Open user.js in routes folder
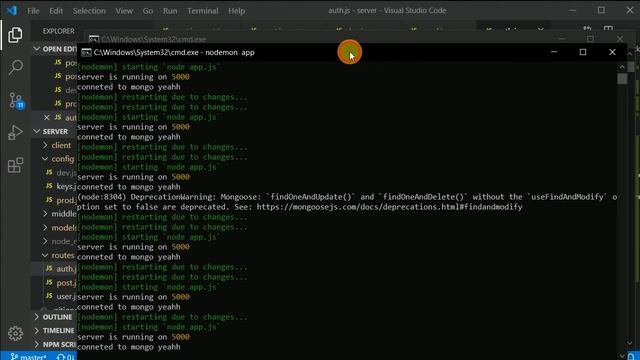The width and height of the screenshot is (640, 360). [x=60, y=296]
